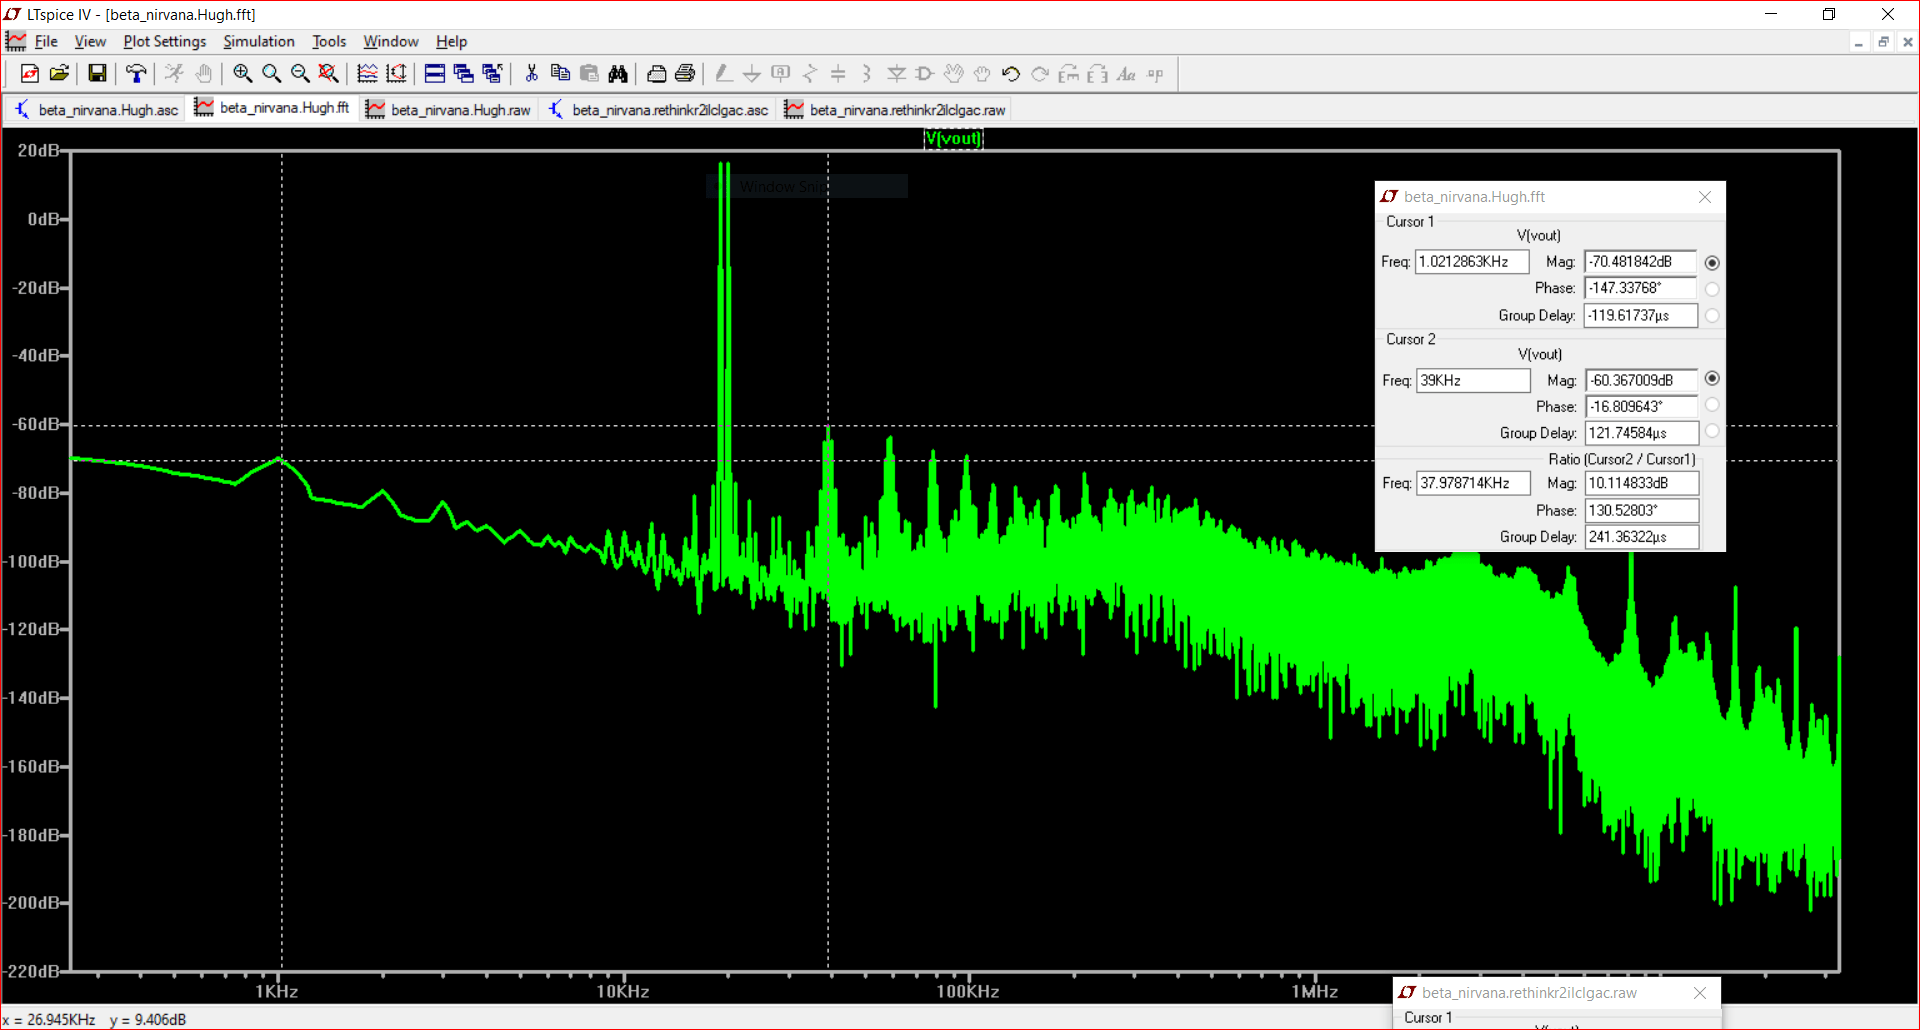Select Cursor 1 Group Delay radio button

coord(1712,315)
